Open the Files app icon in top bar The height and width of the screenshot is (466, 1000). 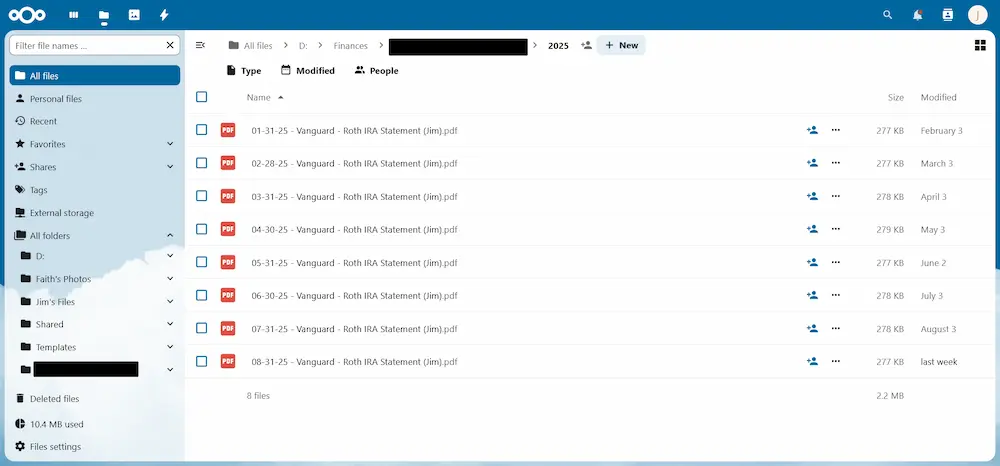(104, 15)
